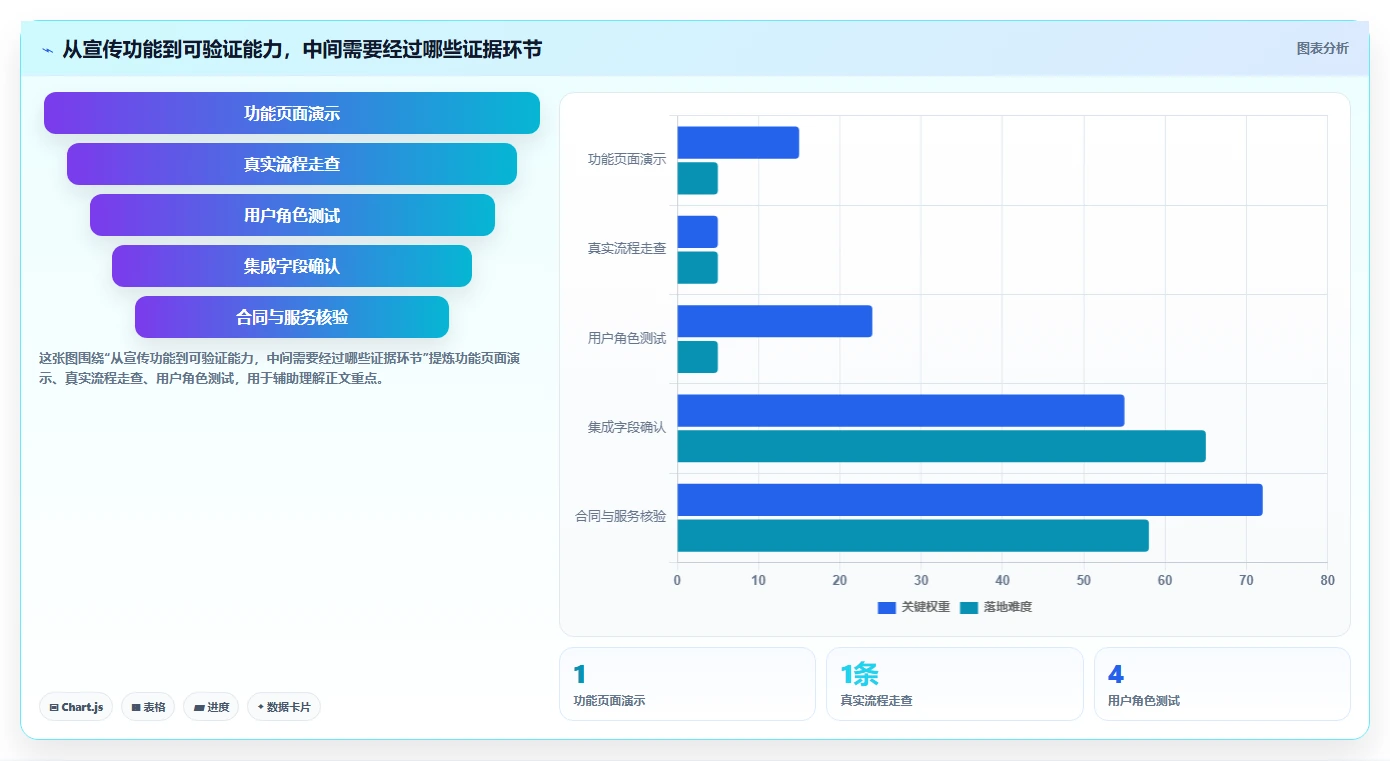This screenshot has width=1390, height=761.
Task: Click the chart title heading text
Action: pyautogui.click(x=302, y=49)
